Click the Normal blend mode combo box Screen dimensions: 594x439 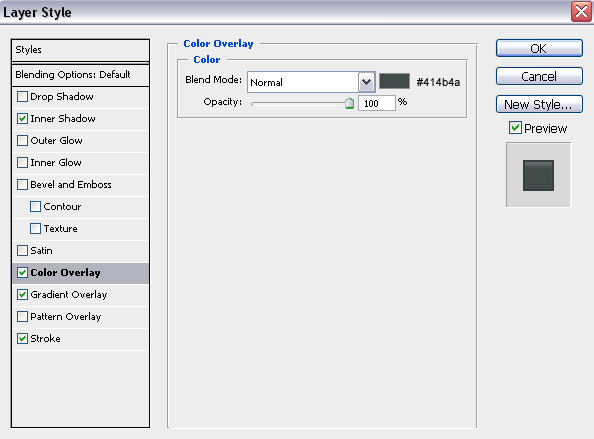coord(311,82)
